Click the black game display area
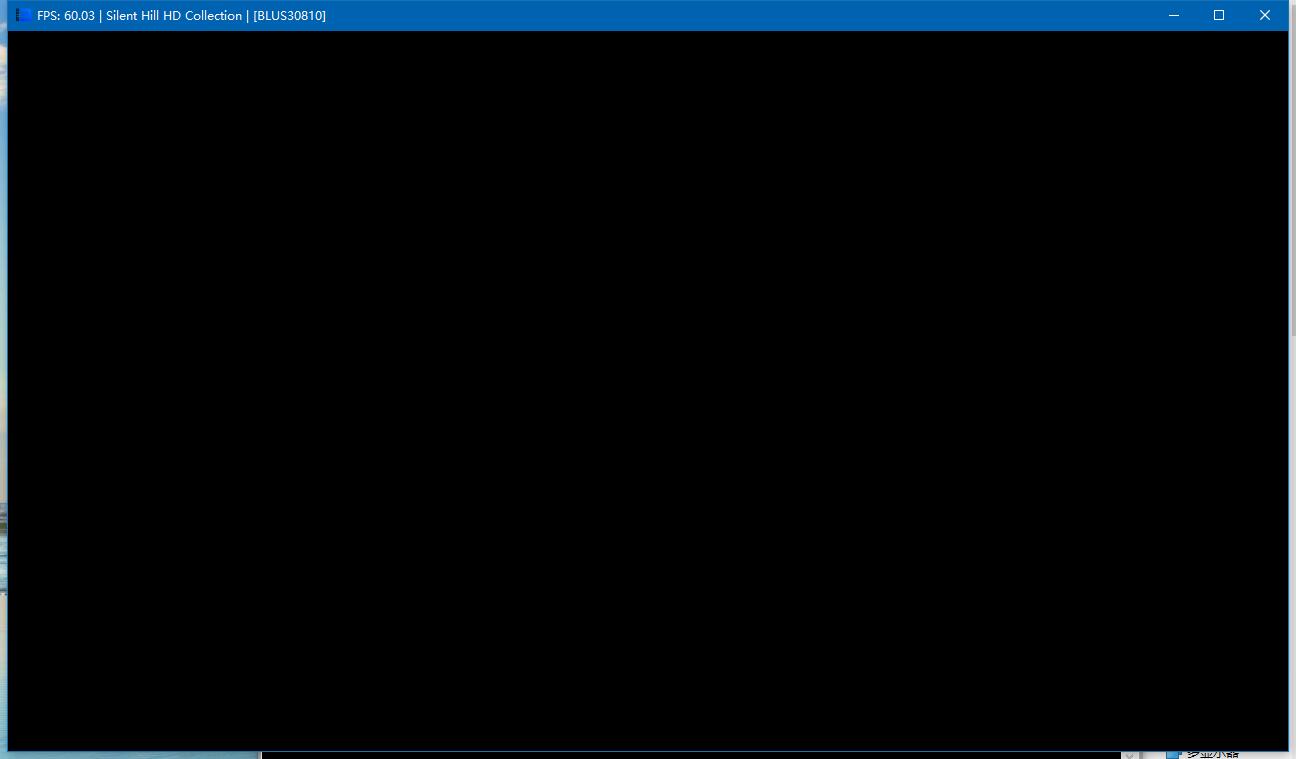Image resolution: width=1296 pixels, height=759 pixels. point(648,390)
